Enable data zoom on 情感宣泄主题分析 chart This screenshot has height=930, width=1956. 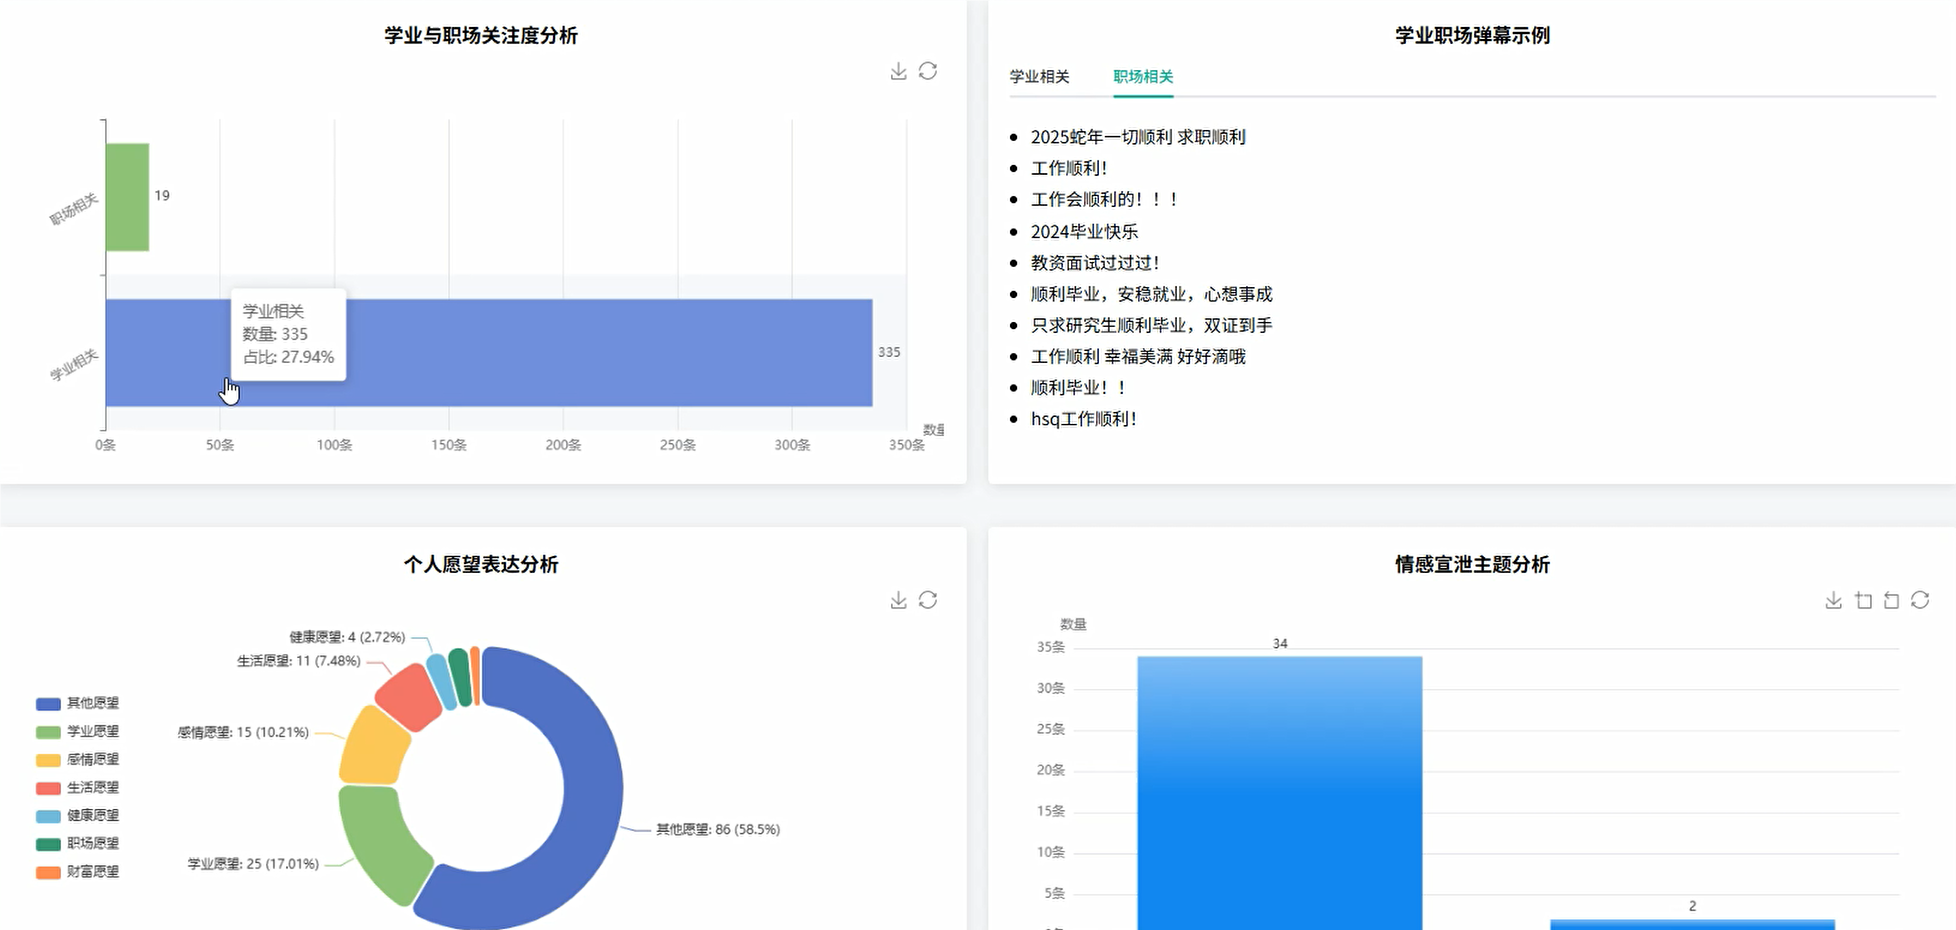[1863, 599]
